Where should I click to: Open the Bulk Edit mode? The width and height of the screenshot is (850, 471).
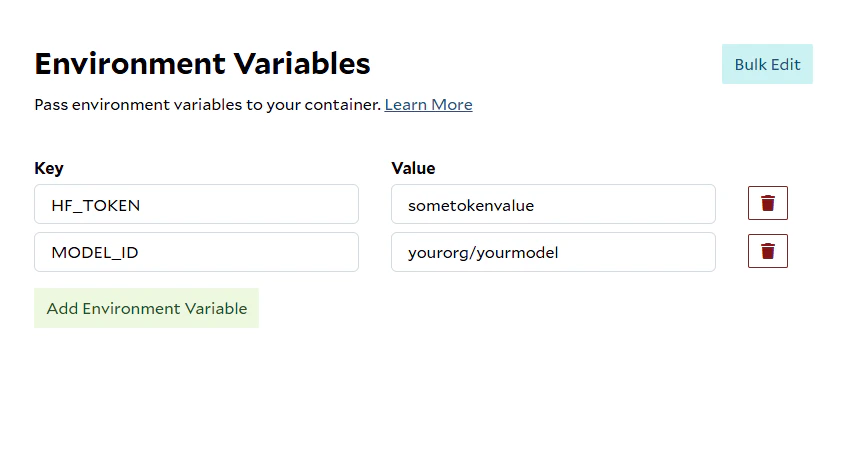click(767, 64)
